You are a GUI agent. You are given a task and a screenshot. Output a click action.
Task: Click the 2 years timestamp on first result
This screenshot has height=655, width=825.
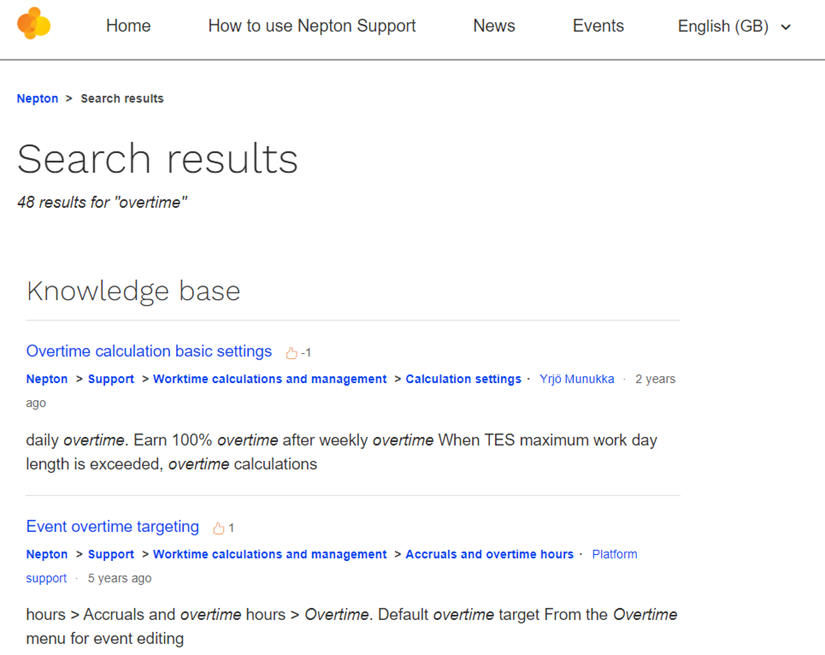click(655, 379)
